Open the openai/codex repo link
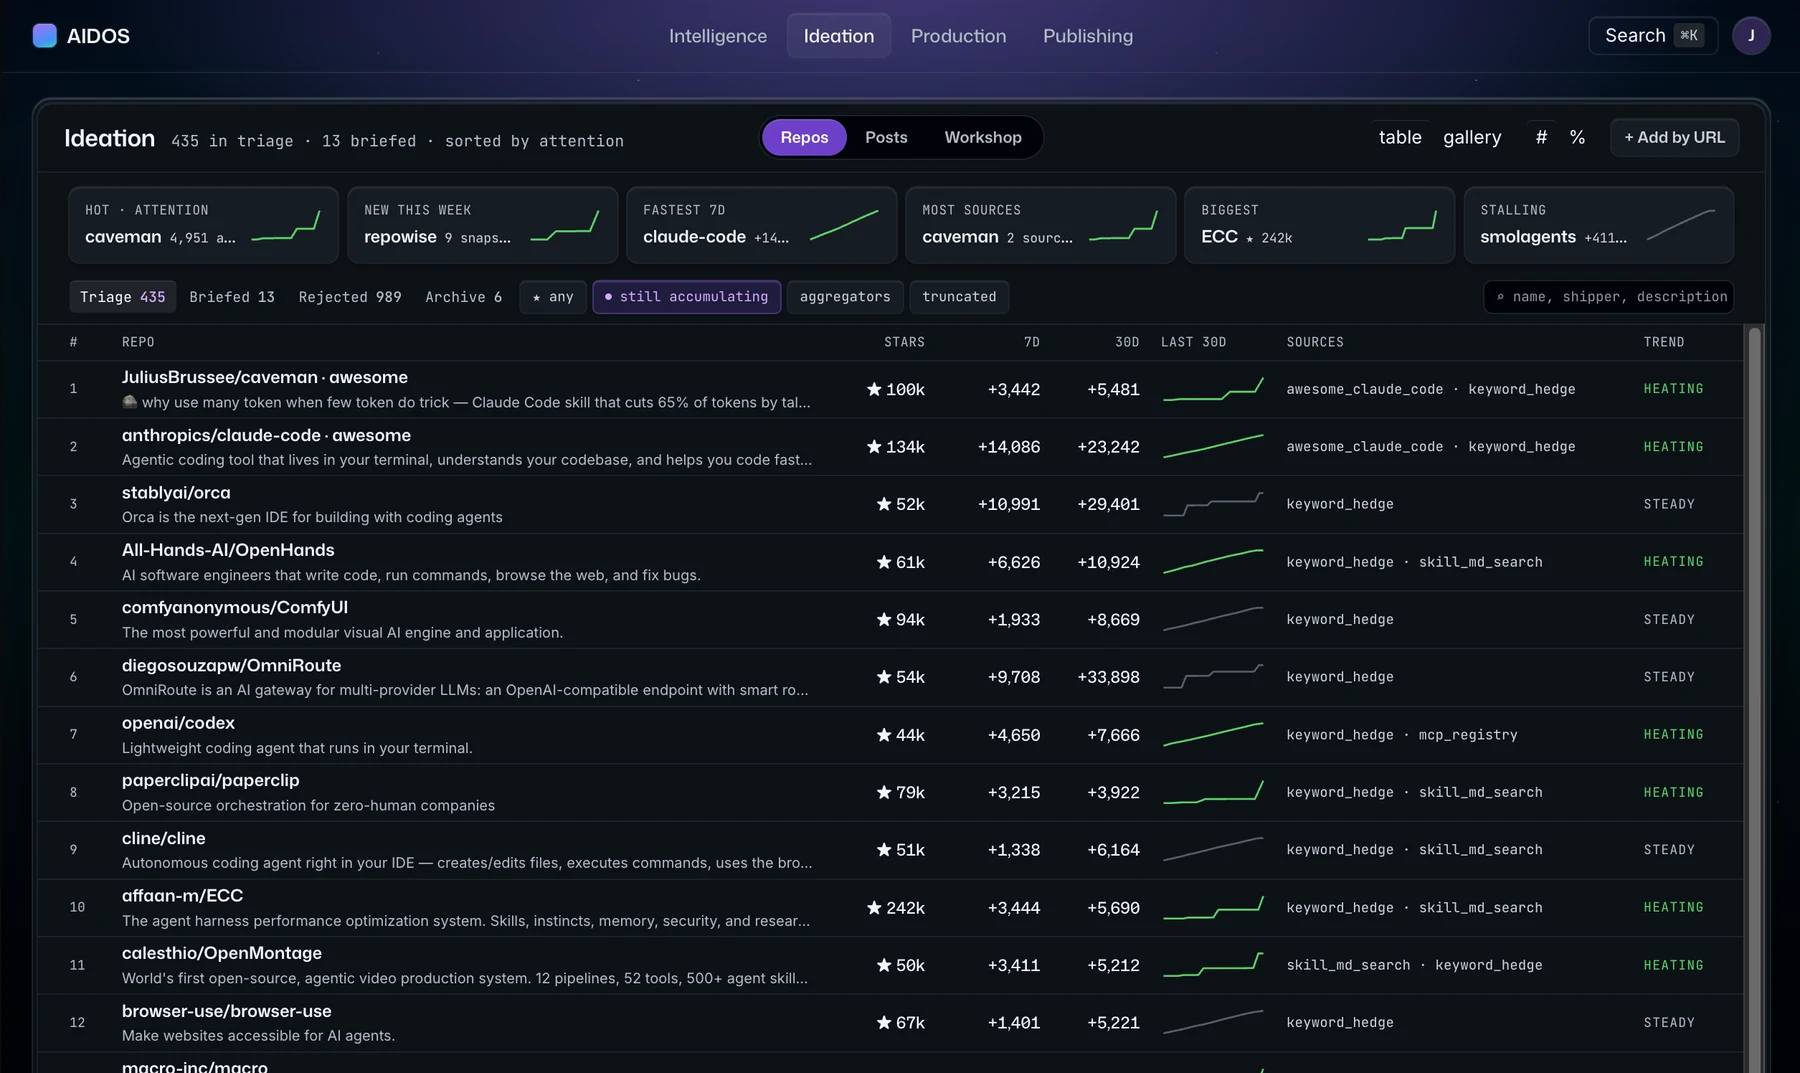 coord(178,723)
